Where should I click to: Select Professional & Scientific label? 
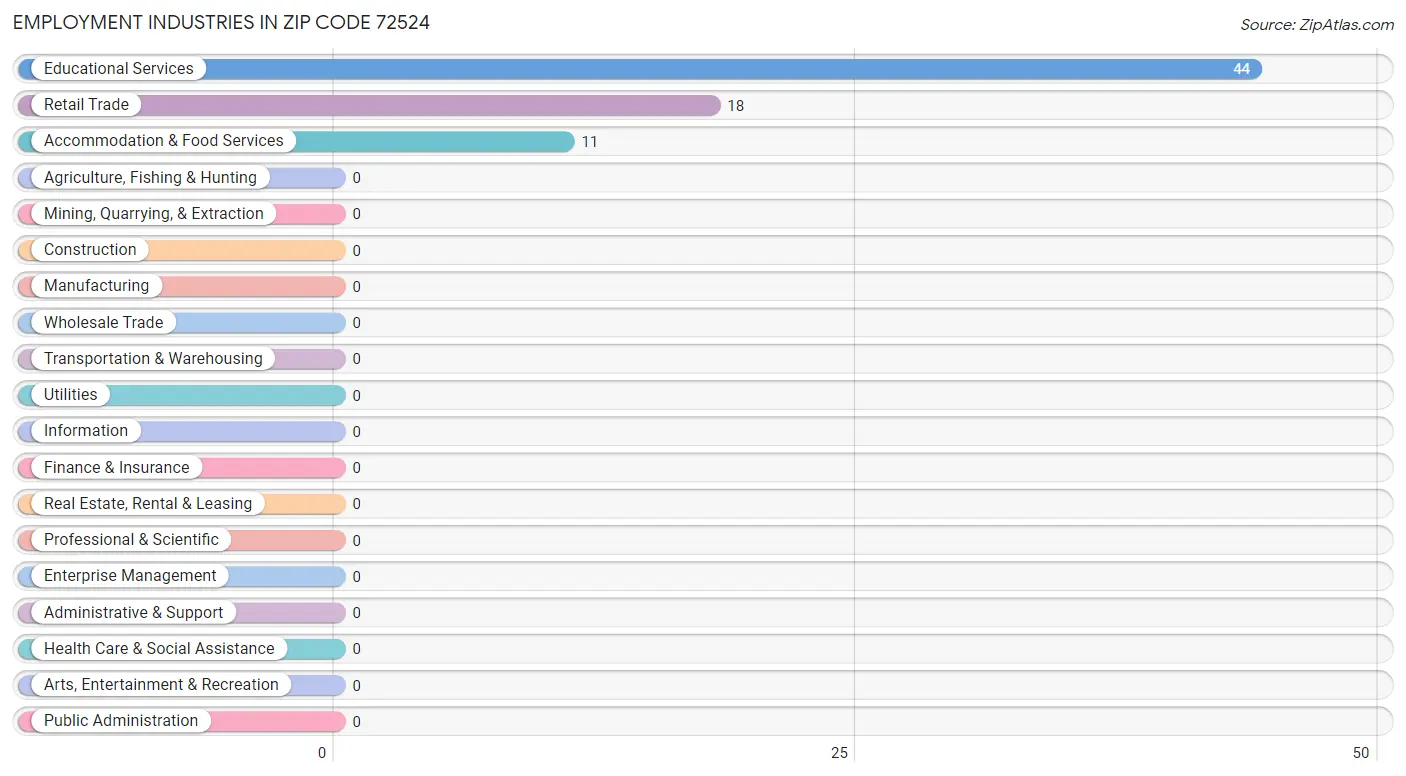click(x=131, y=540)
